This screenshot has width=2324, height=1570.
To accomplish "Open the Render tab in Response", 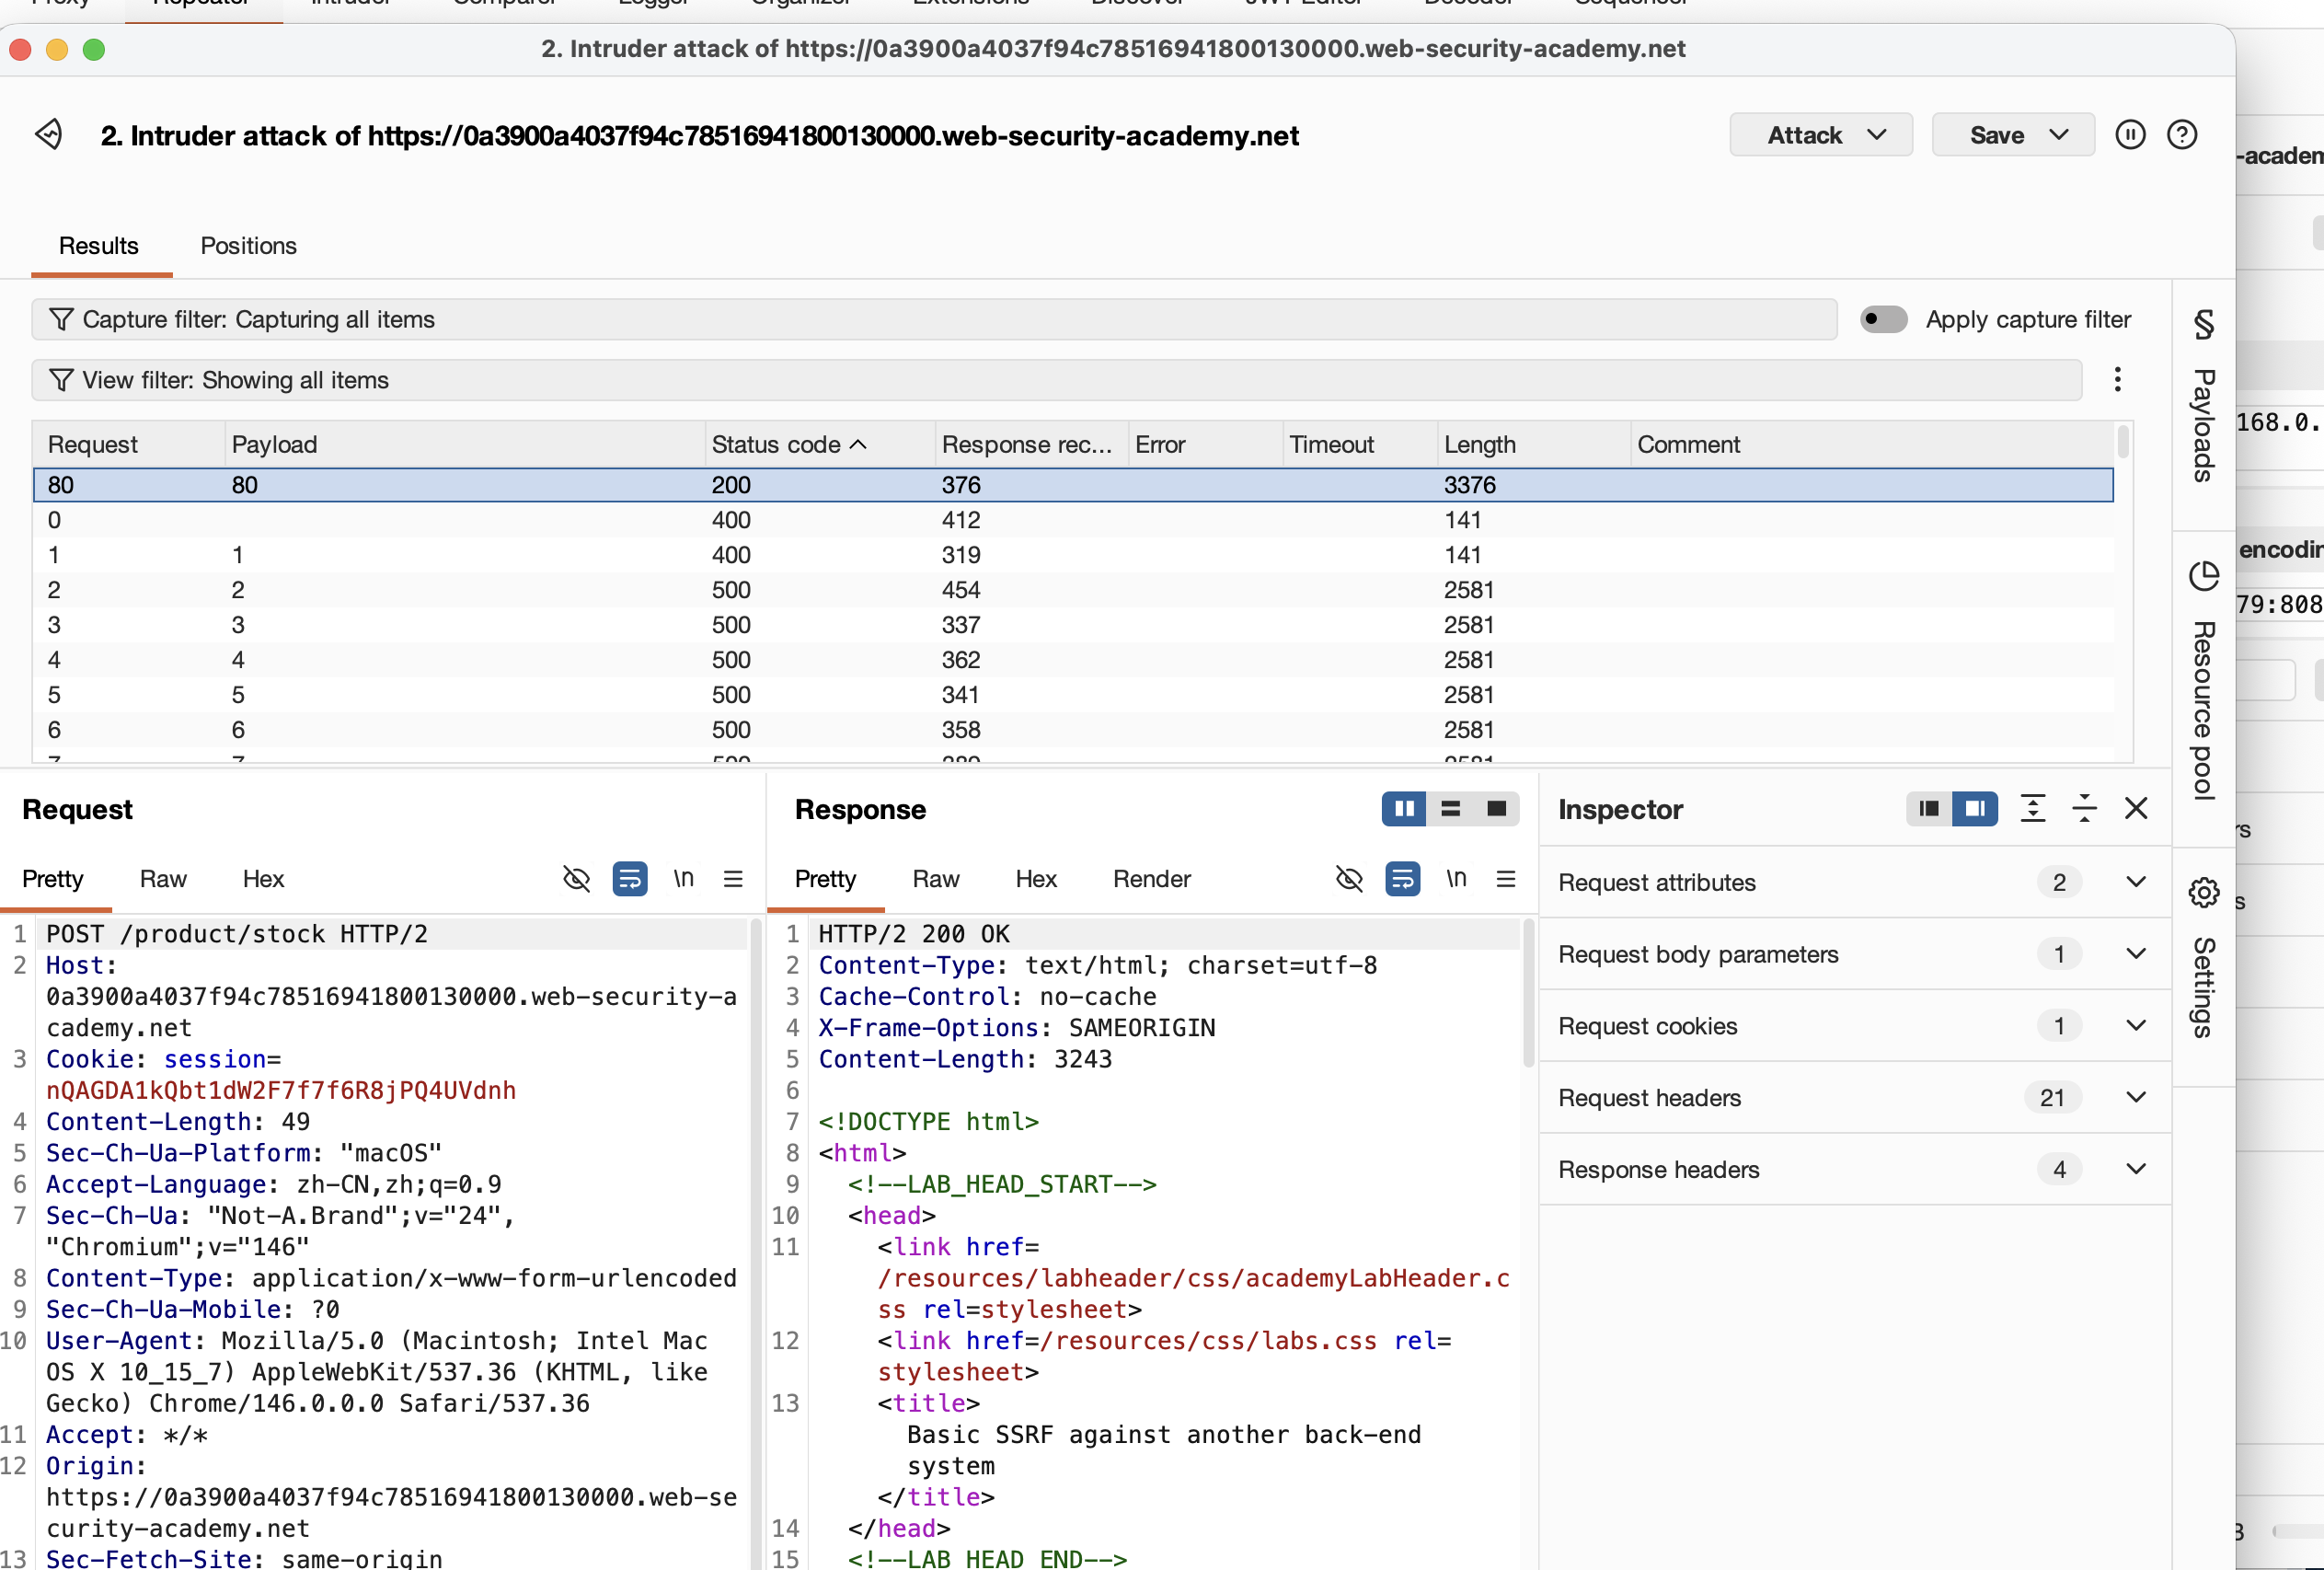I will pos(1151,879).
